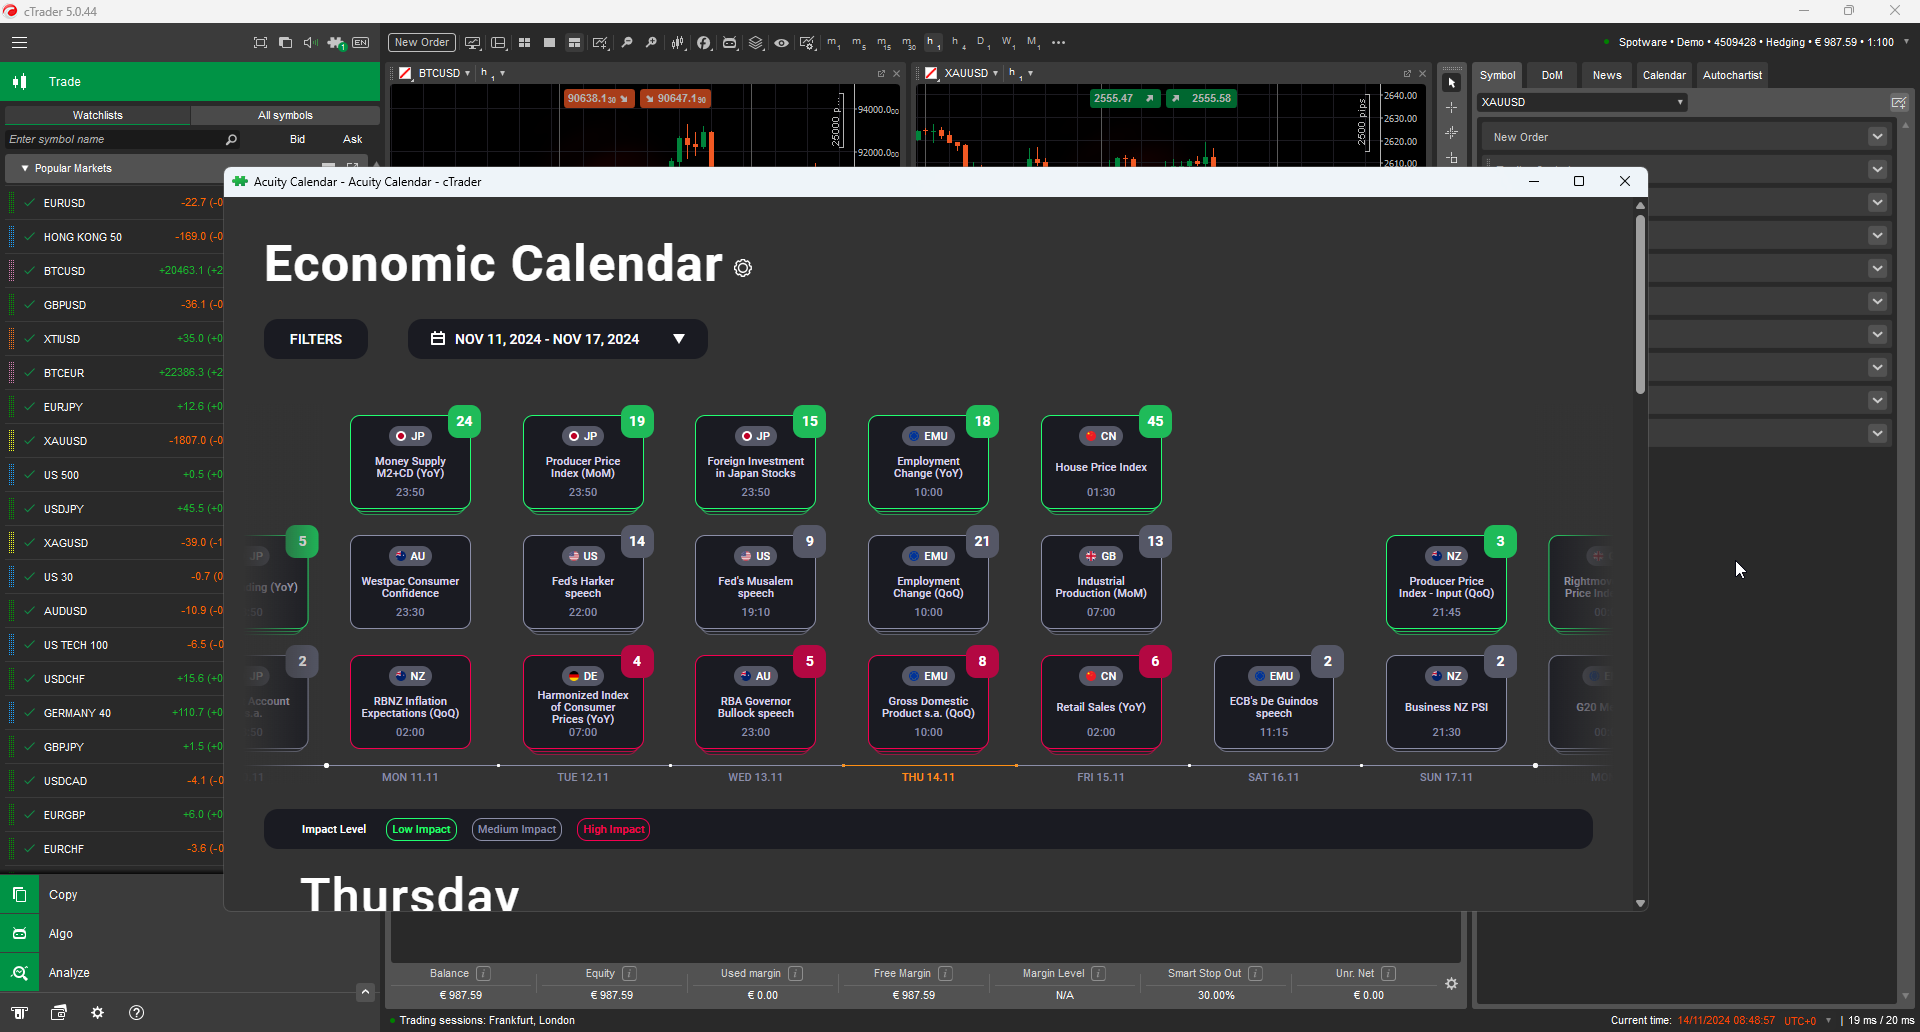Open the cBots robot icon

730,42
